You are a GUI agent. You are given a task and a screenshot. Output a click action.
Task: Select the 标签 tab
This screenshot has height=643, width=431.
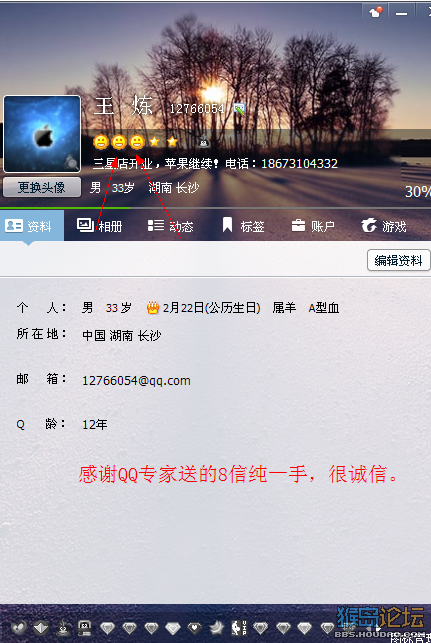(x=243, y=226)
